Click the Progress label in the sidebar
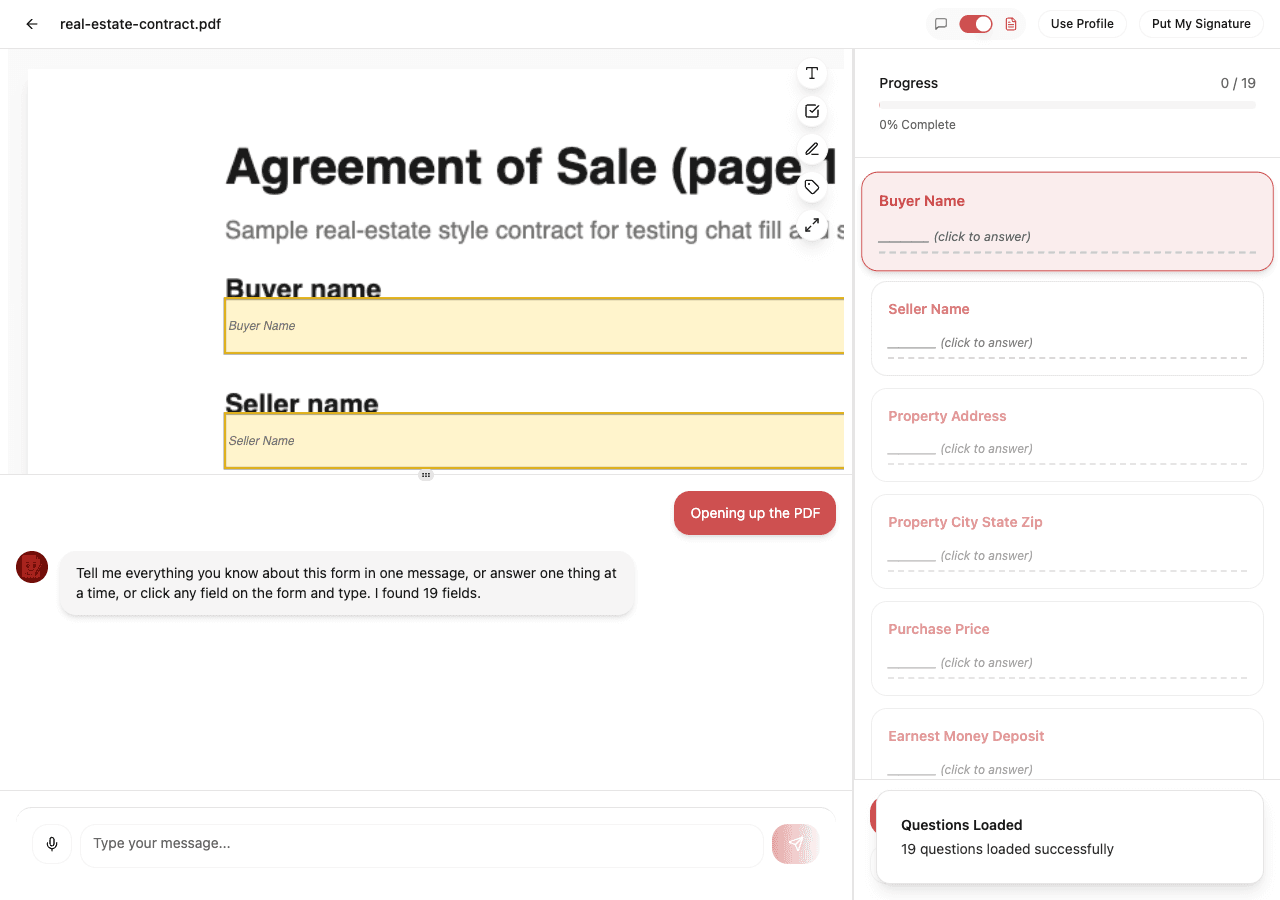 click(908, 83)
